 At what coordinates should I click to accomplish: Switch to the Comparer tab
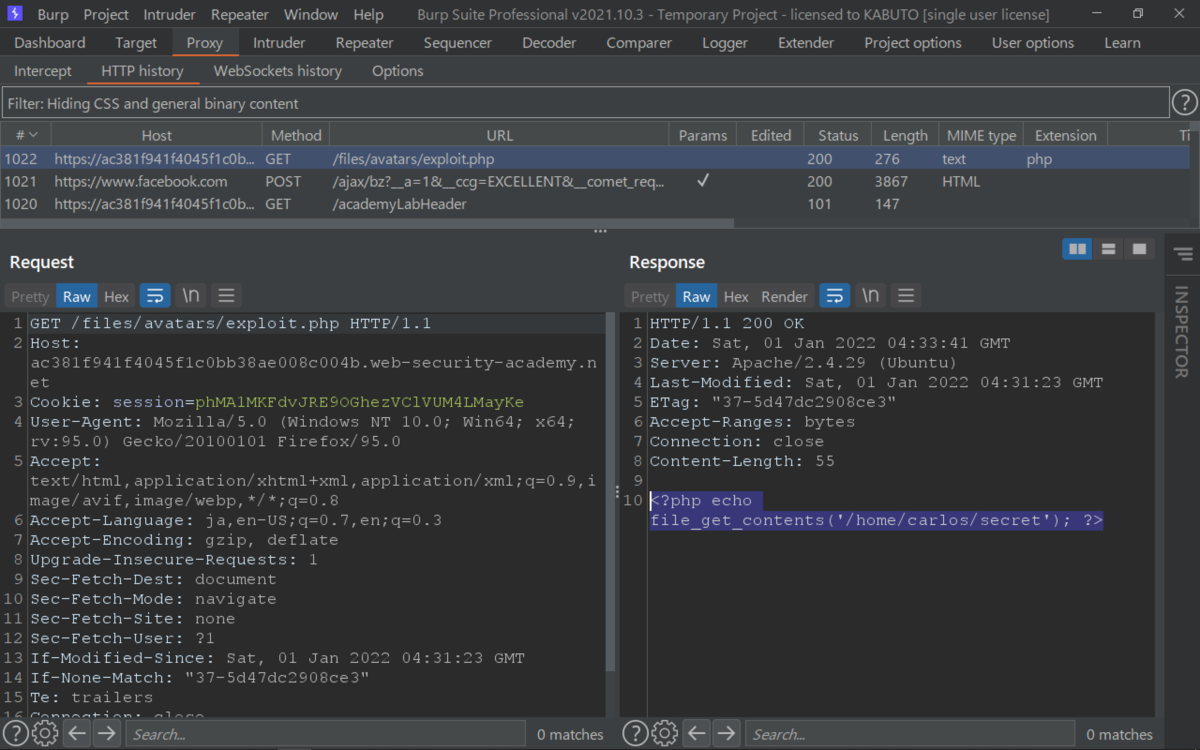(639, 43)
